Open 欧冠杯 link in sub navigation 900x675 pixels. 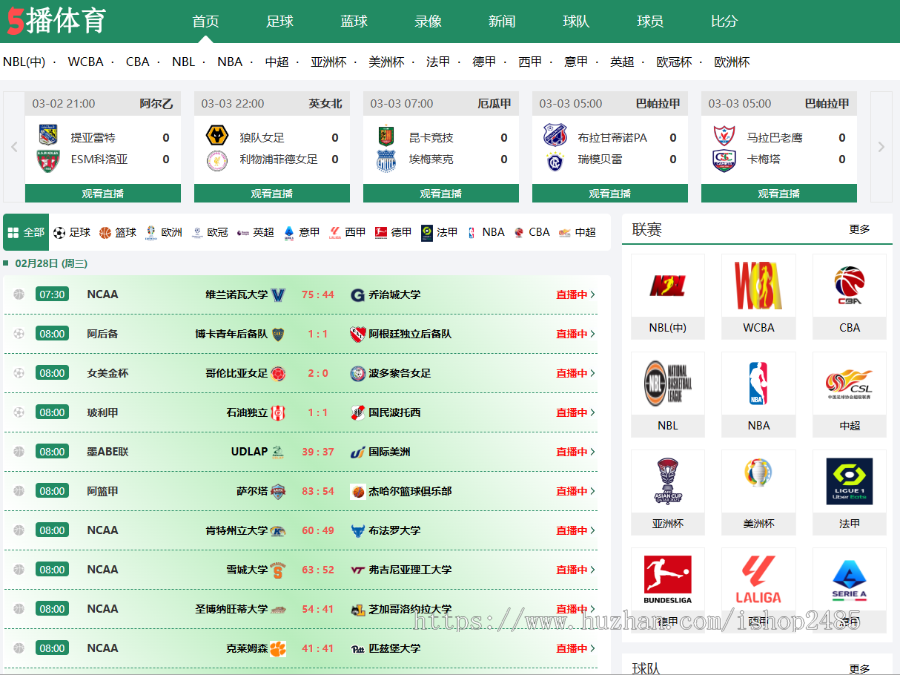674,62
